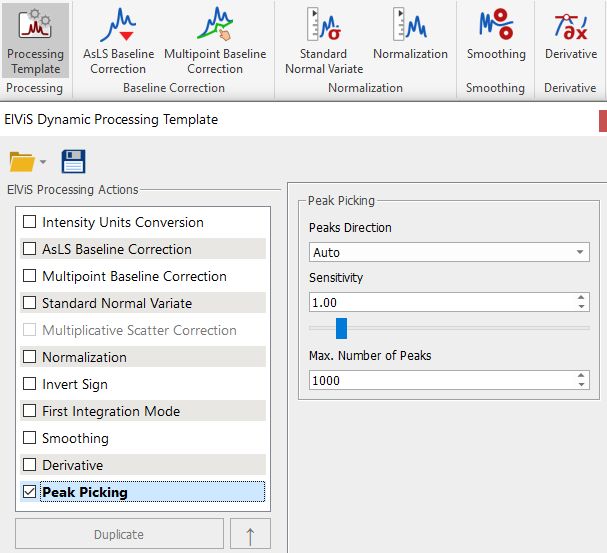Viewport: 607px width, 553px height.
Task: Enable AsLS Baseline Correction checkbox in list
Action: (29, 248)
